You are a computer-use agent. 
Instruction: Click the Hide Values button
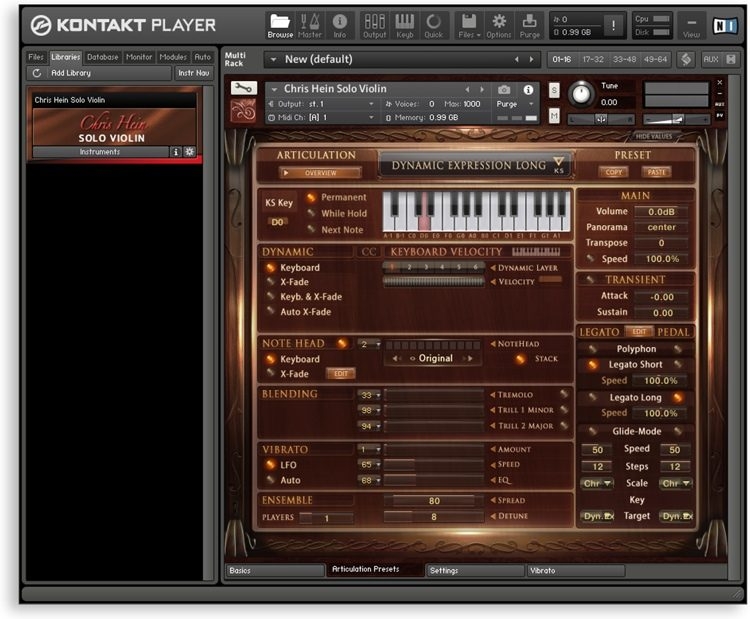coord(654,136)
